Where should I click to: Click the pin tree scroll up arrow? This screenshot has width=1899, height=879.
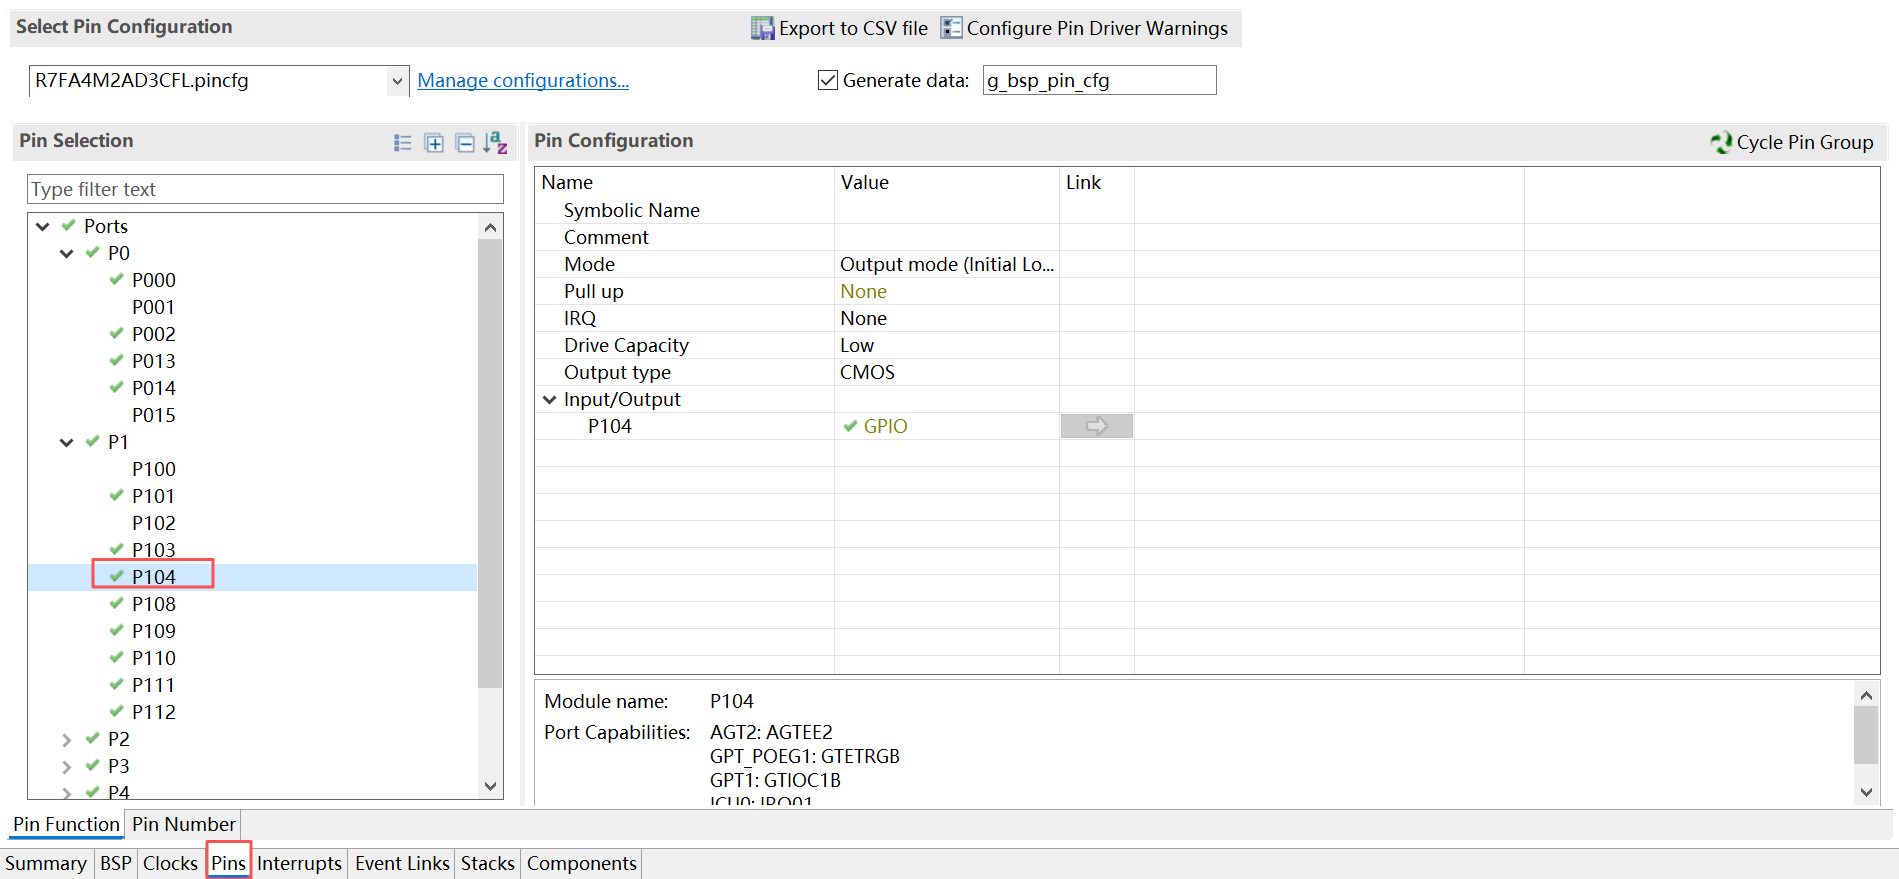(x=490, y=227)
